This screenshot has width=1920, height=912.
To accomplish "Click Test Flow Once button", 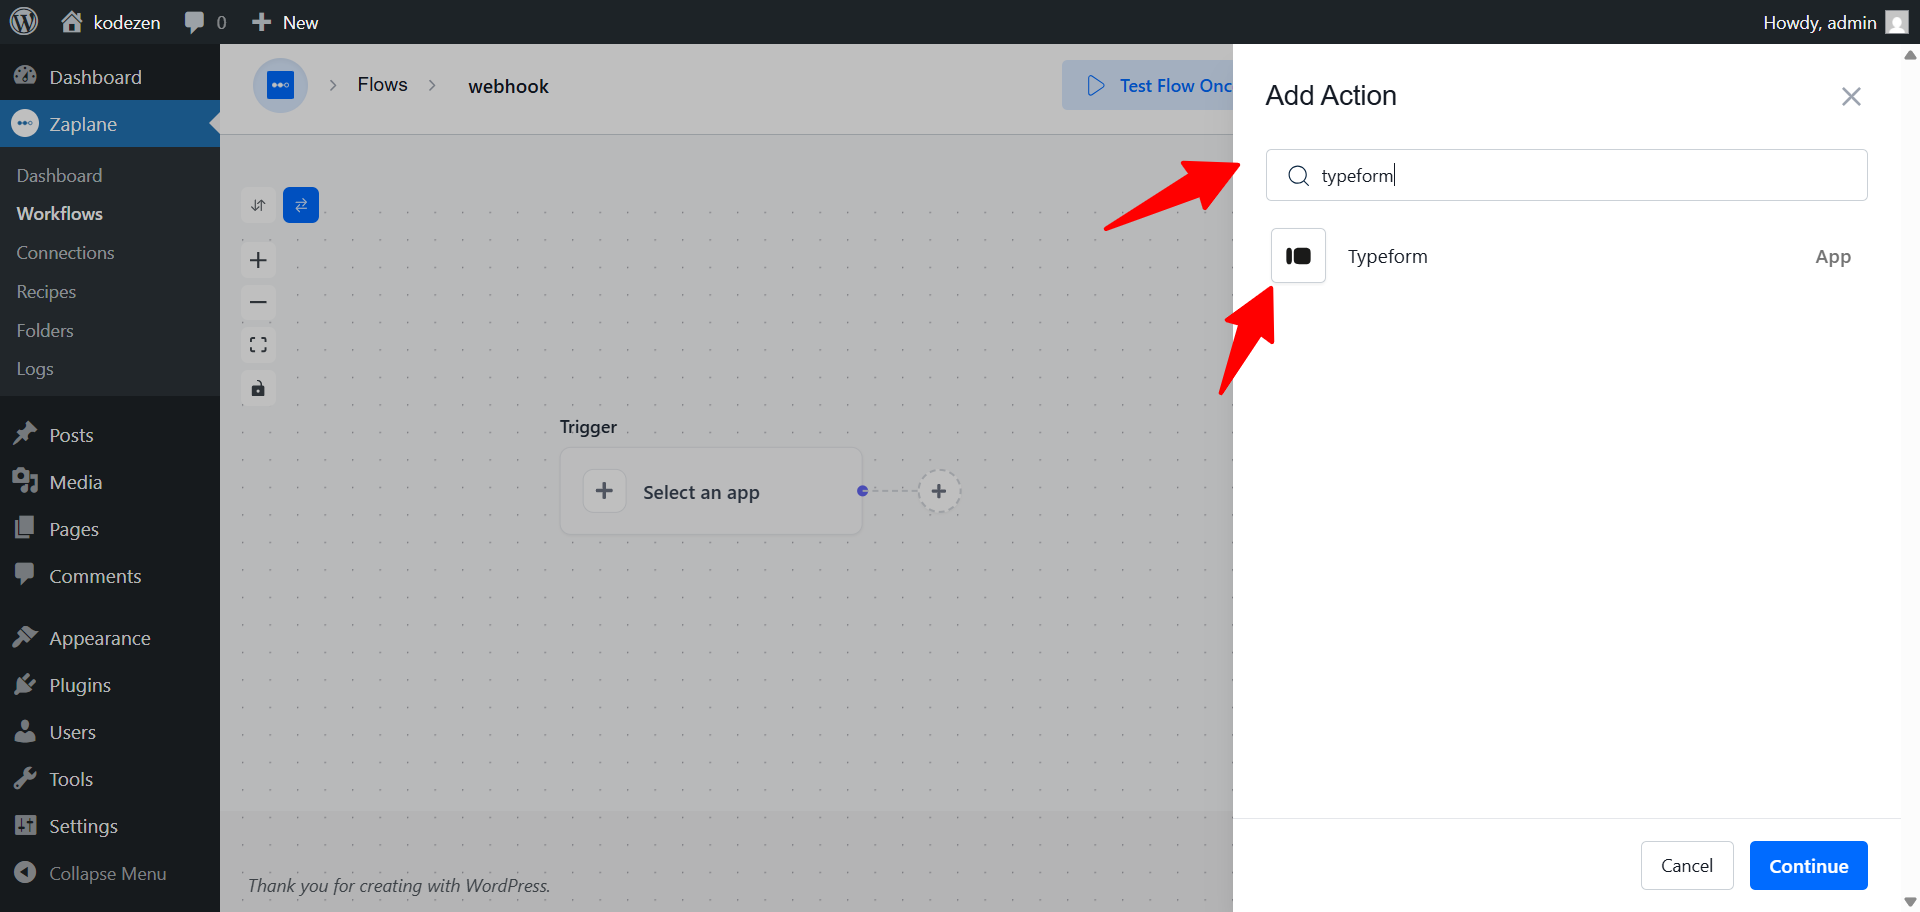I will [1147, 85].
